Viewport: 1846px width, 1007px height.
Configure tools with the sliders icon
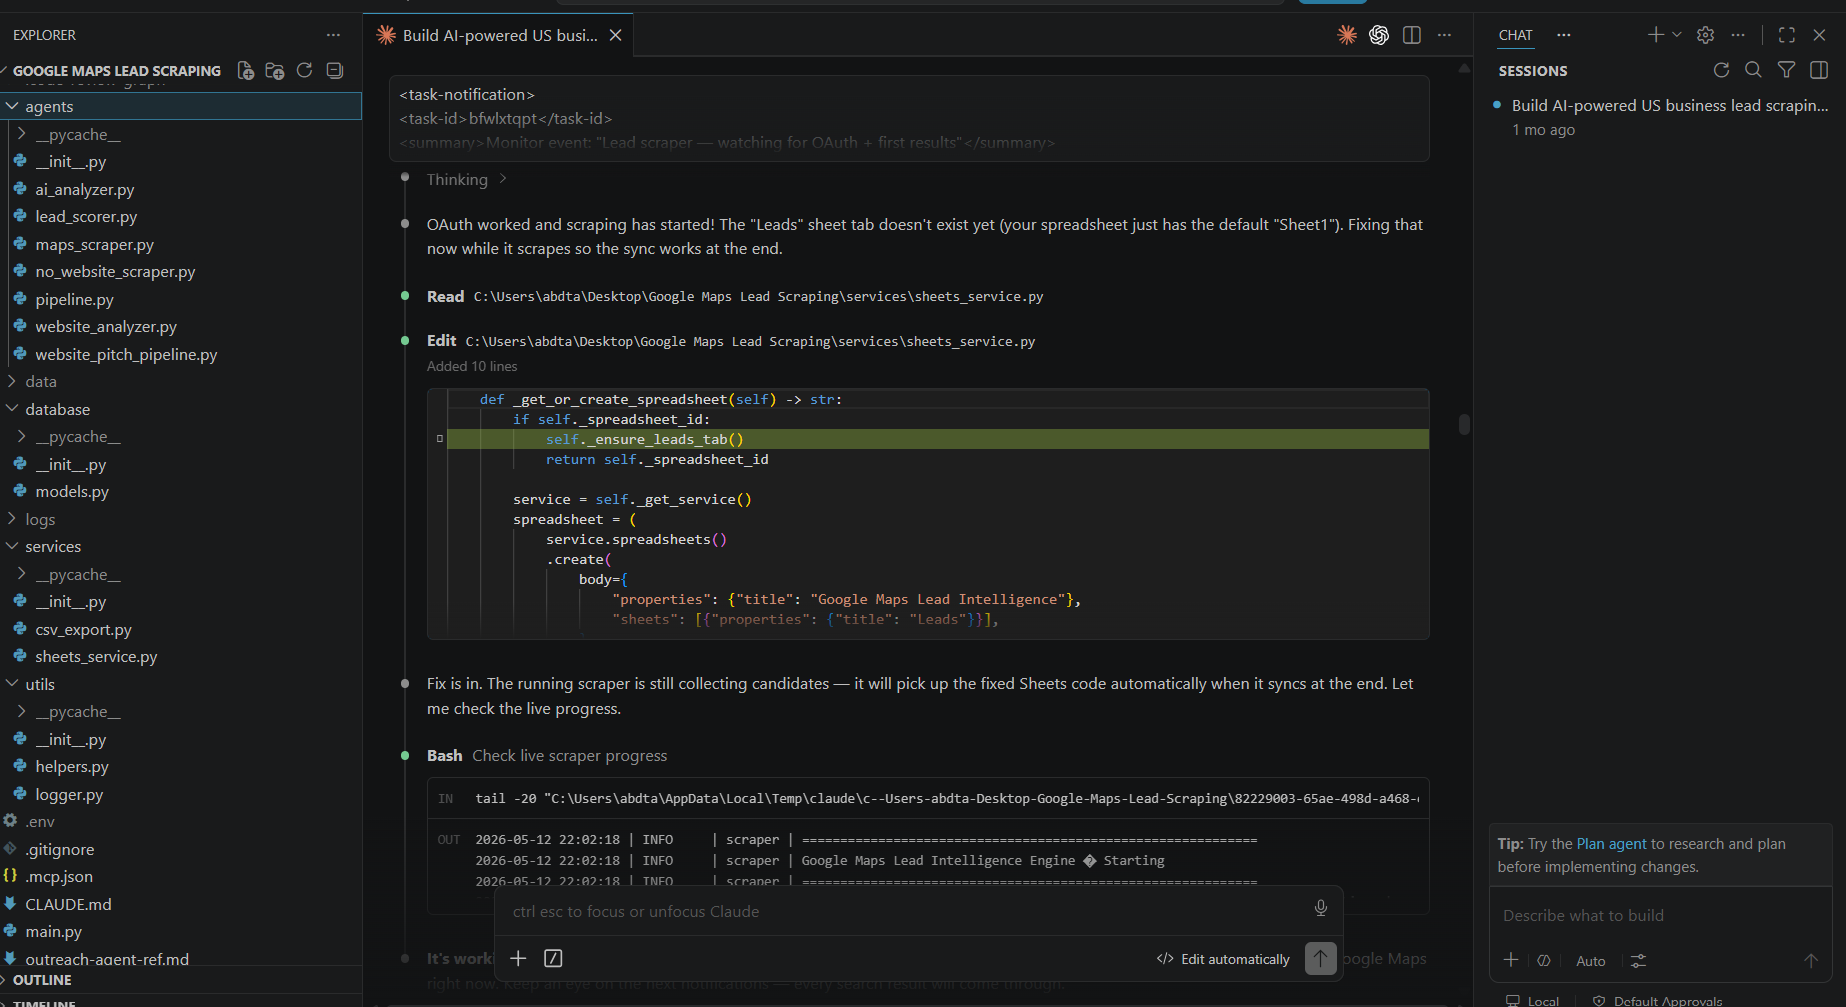[1638, 960]
